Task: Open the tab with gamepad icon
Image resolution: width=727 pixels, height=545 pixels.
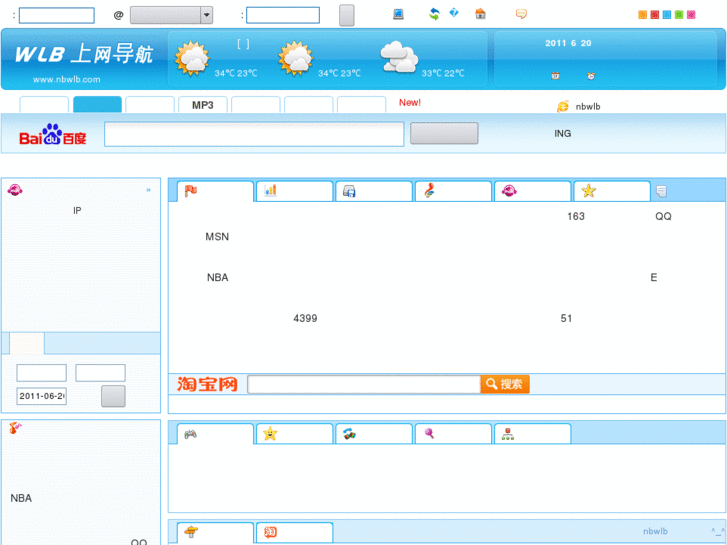Action: click(214, 434)
